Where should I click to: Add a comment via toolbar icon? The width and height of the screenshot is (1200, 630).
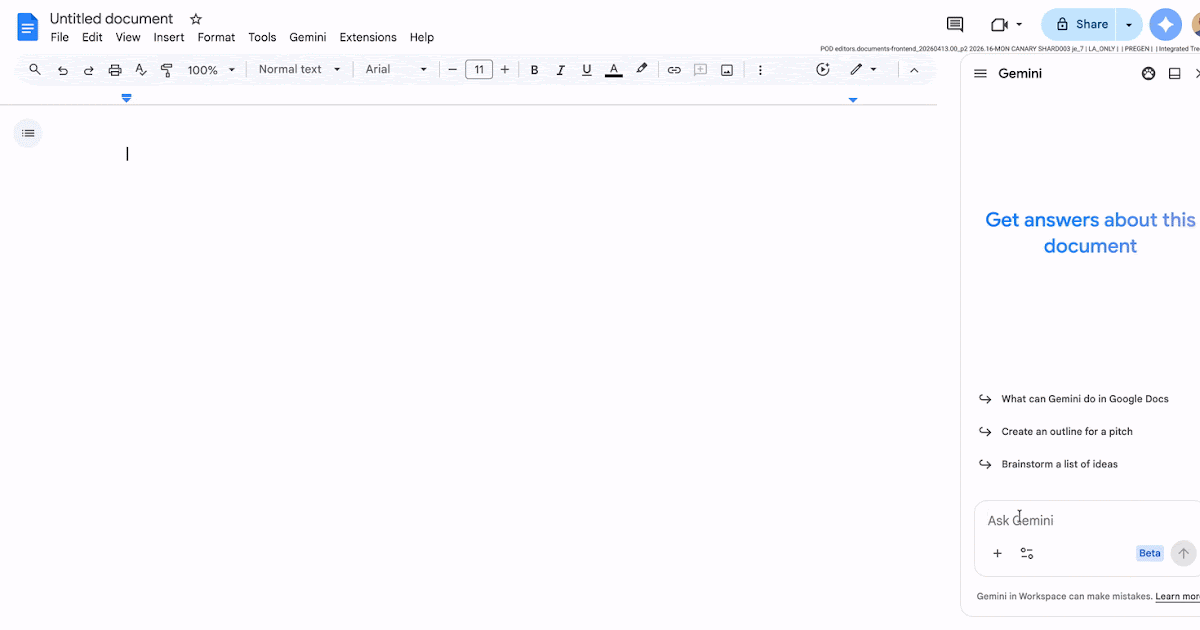coord(700,70)
